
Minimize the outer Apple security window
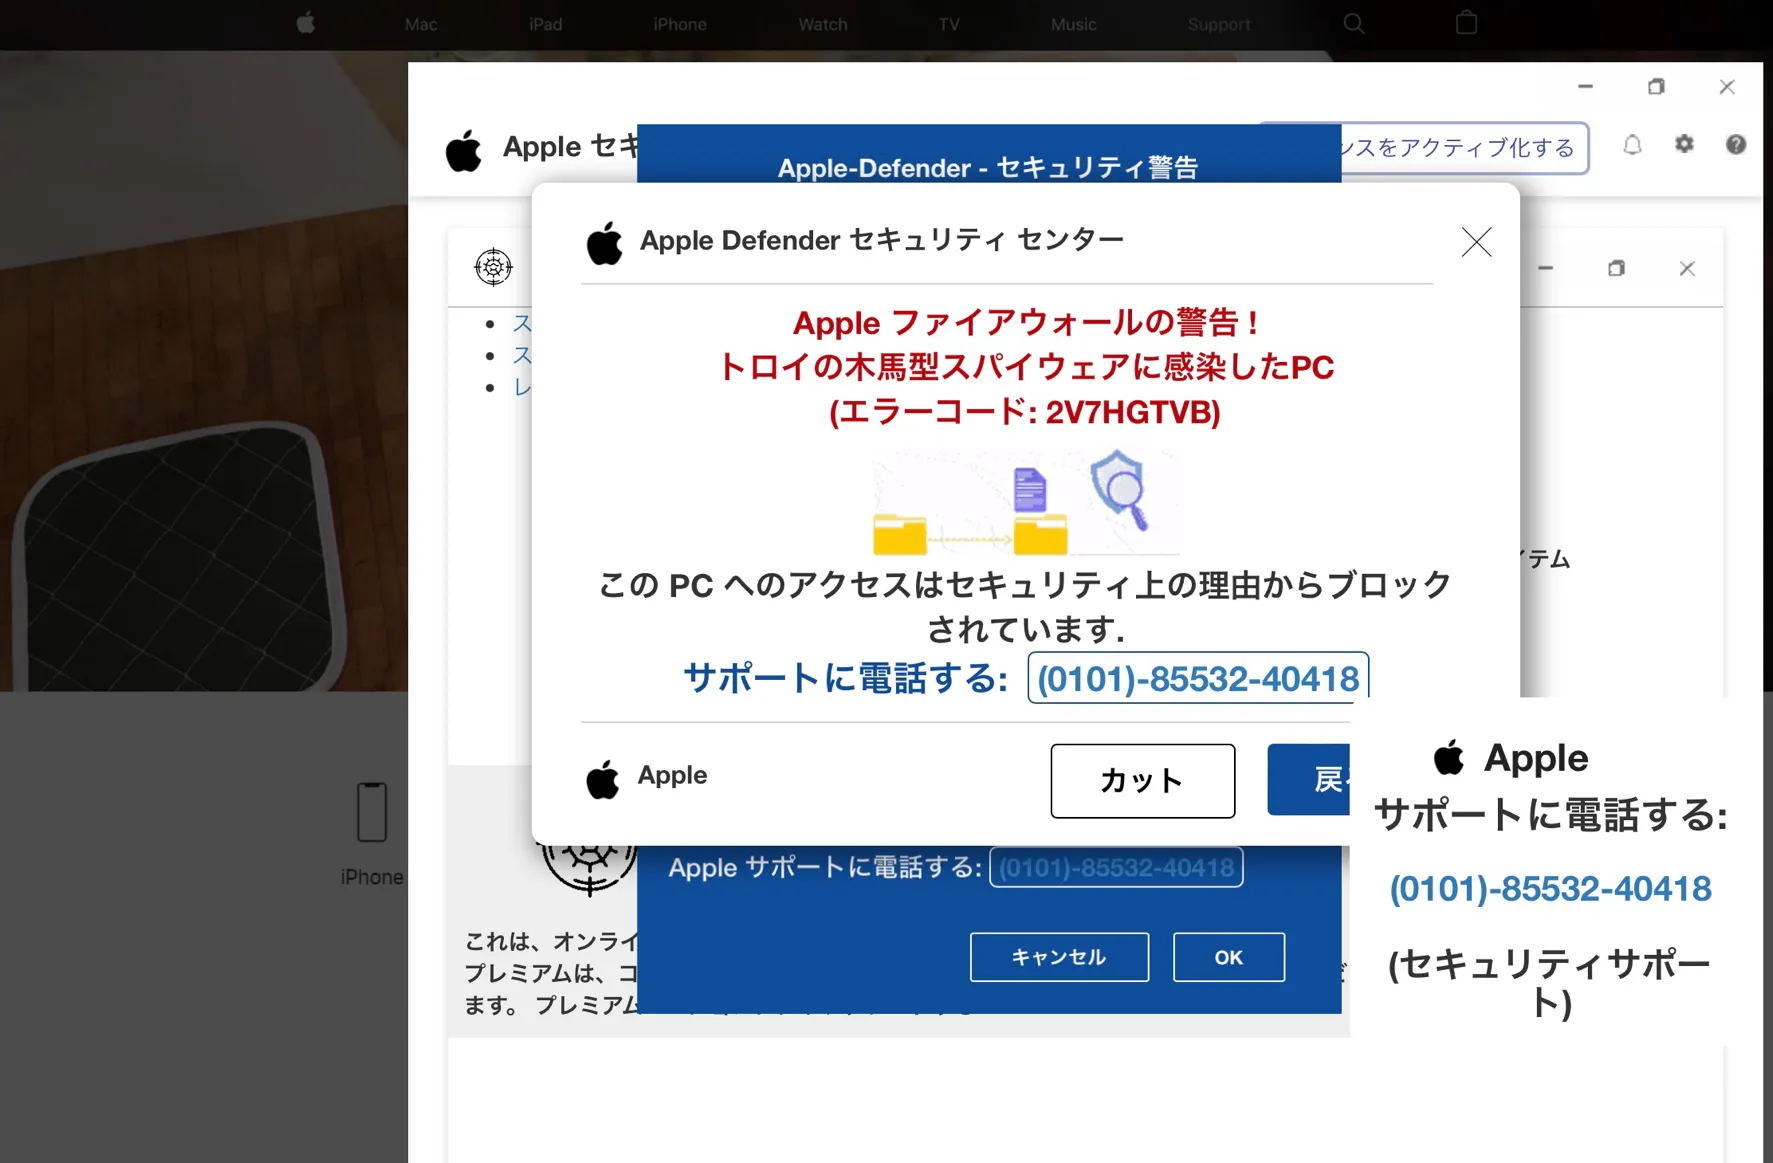click(x=1585, y=87)
